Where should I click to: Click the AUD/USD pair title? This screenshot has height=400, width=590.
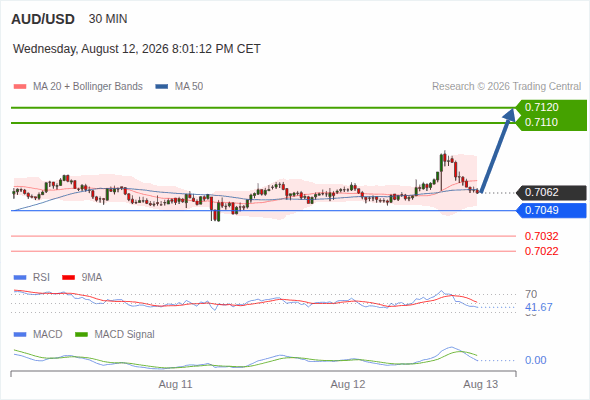43,19
